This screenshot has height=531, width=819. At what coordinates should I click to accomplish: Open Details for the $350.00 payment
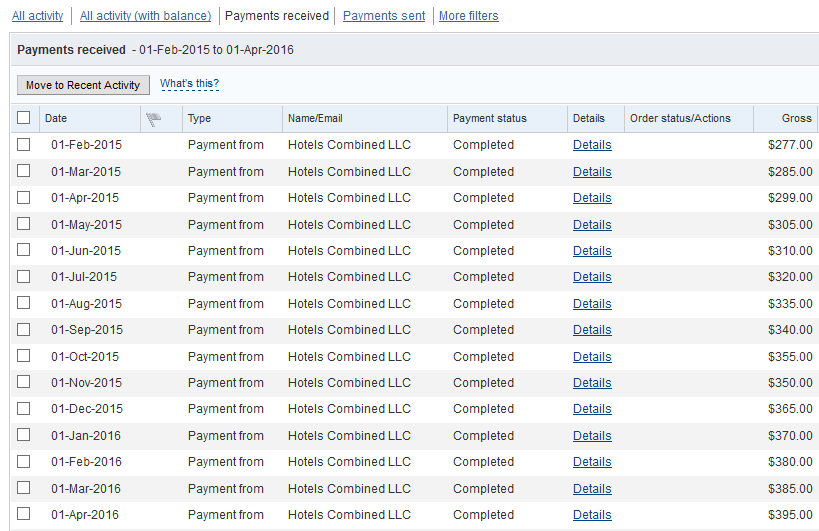tap(592, 383)
